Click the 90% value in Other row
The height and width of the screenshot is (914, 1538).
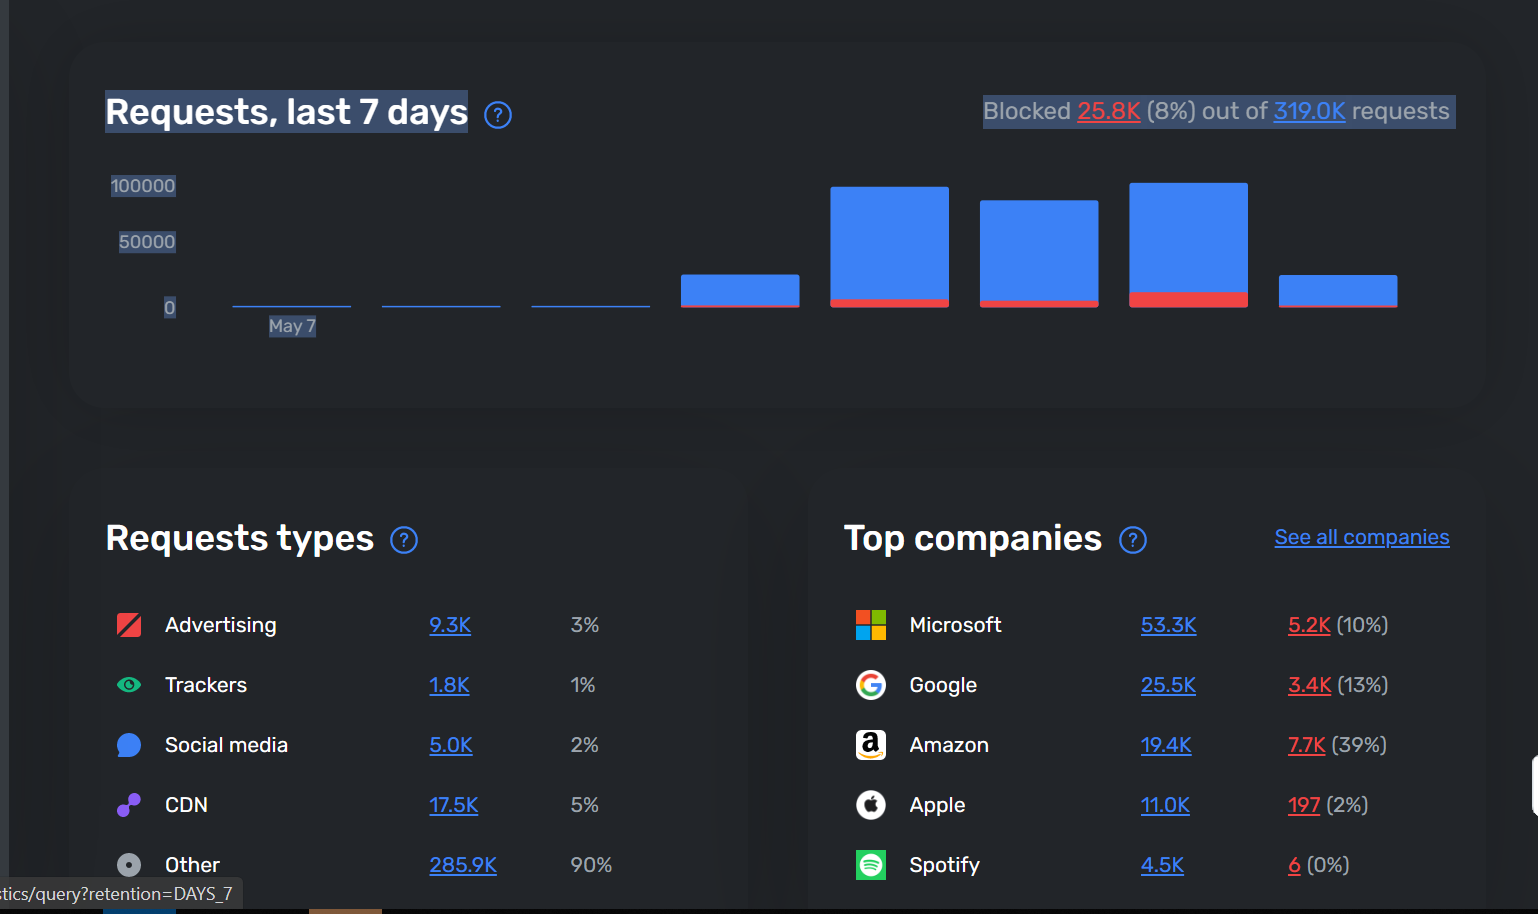[591, 865]
